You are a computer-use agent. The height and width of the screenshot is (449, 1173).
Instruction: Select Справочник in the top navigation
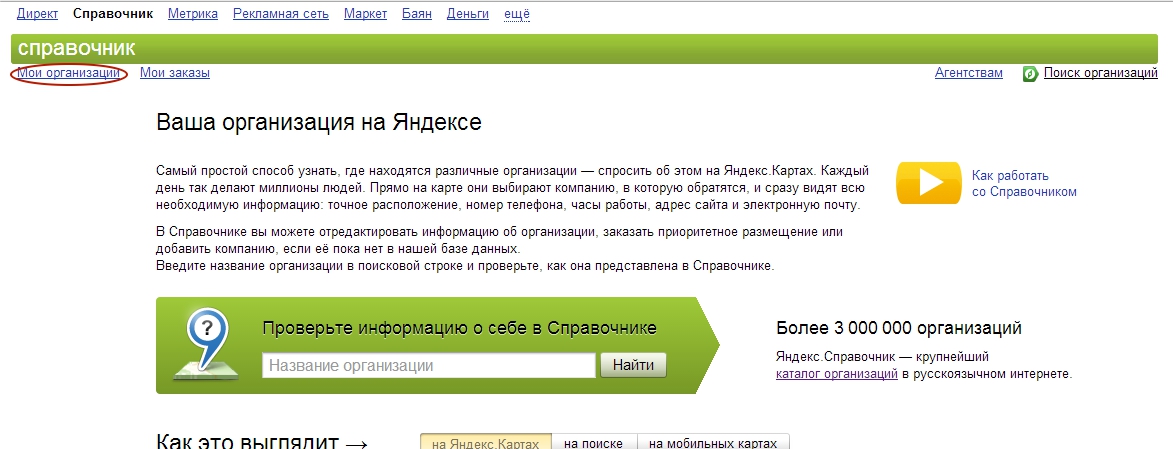[x=113, y=13]
